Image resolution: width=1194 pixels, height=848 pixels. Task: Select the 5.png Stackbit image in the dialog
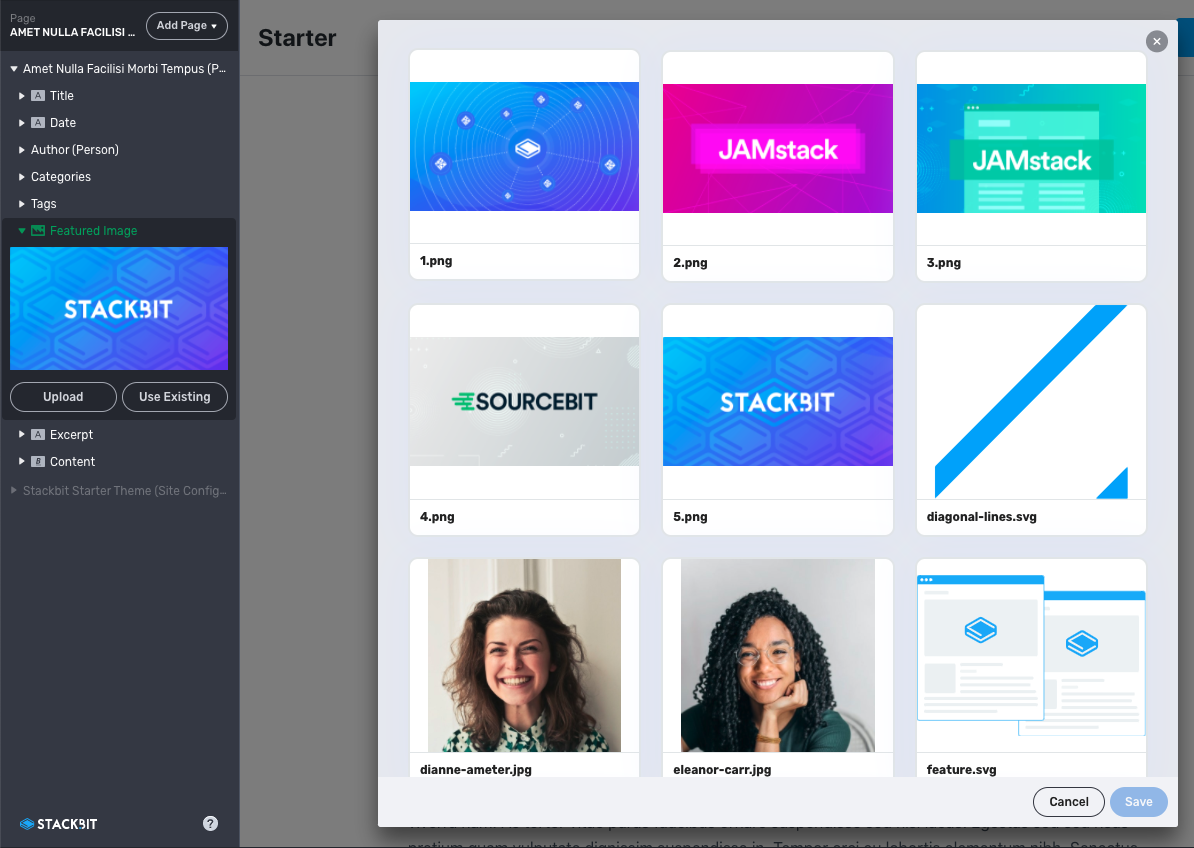[x=777, y=401]
